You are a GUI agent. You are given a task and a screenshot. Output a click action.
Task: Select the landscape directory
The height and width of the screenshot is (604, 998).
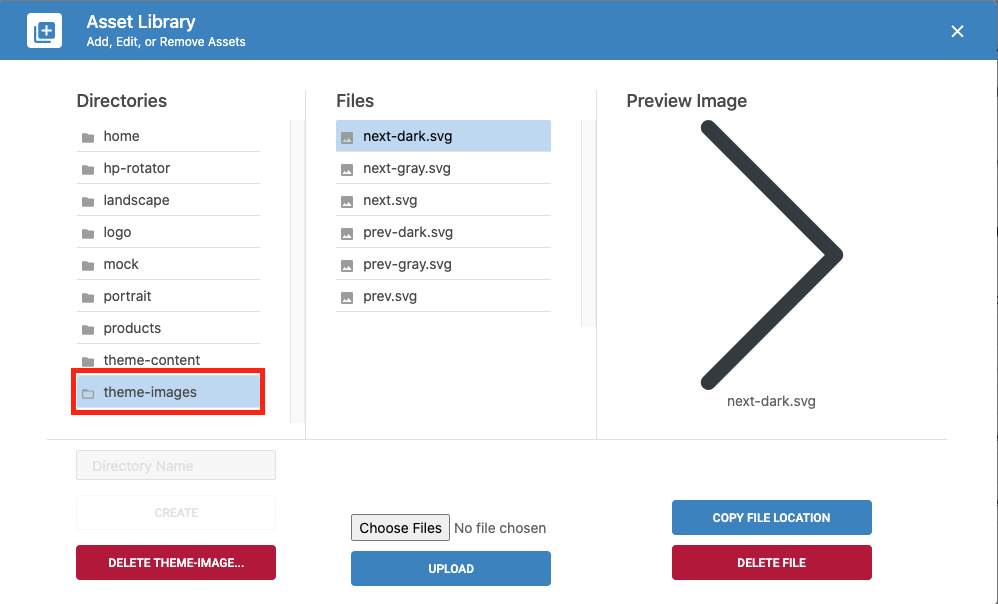coord(135,200)
